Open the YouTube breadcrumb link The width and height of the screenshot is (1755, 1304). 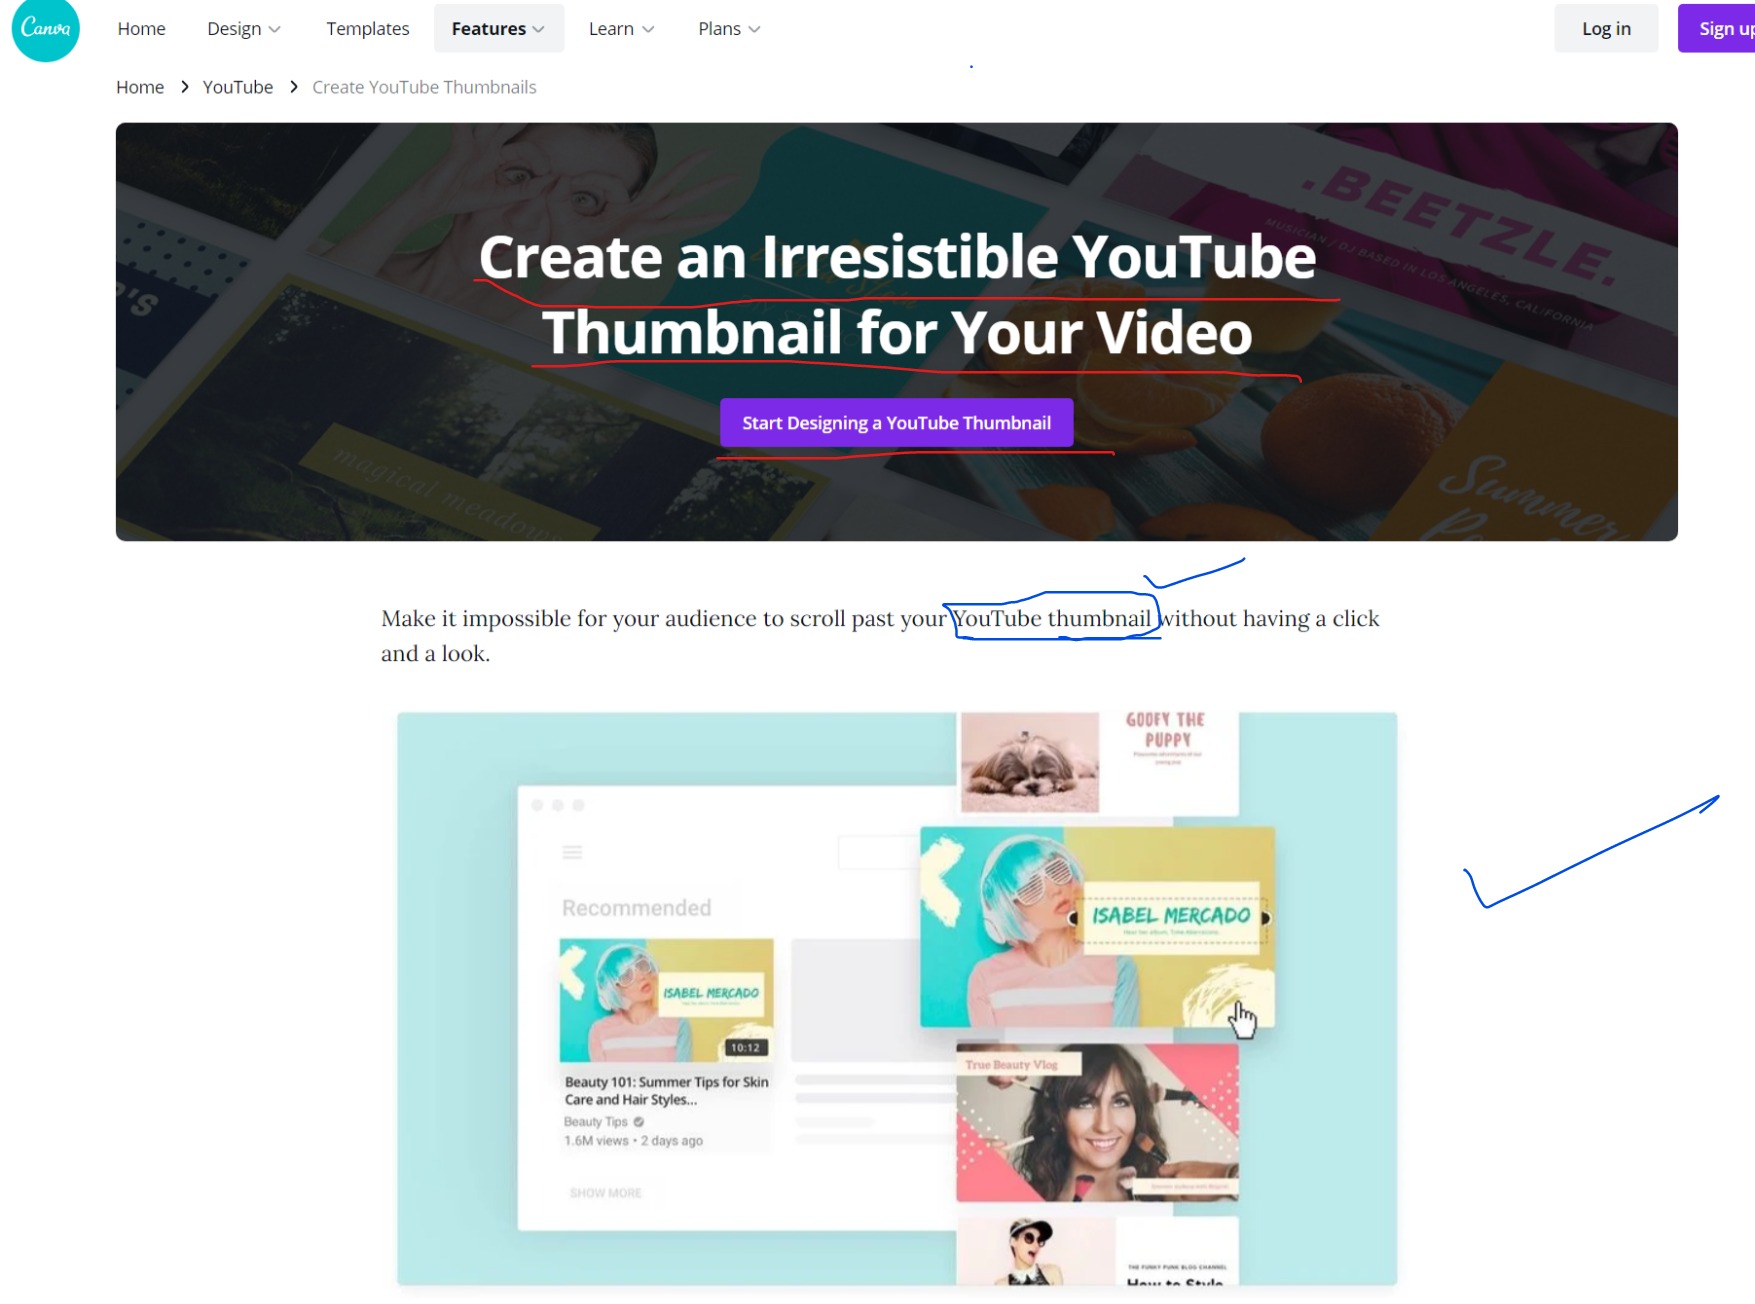coord(238,87)
